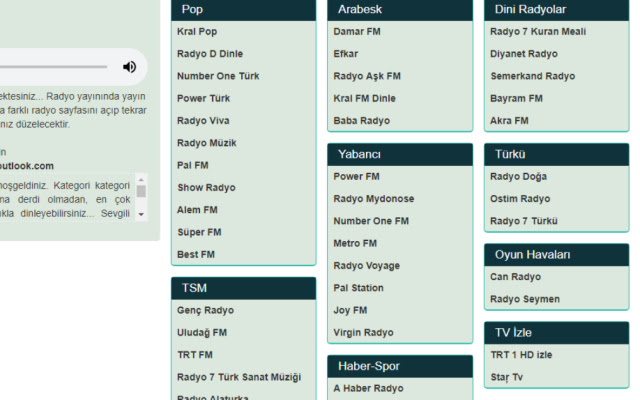Open Radyo 7 Türk Sanat Müziği
This screenshot has height=400, width=640.
pos(239,377)
